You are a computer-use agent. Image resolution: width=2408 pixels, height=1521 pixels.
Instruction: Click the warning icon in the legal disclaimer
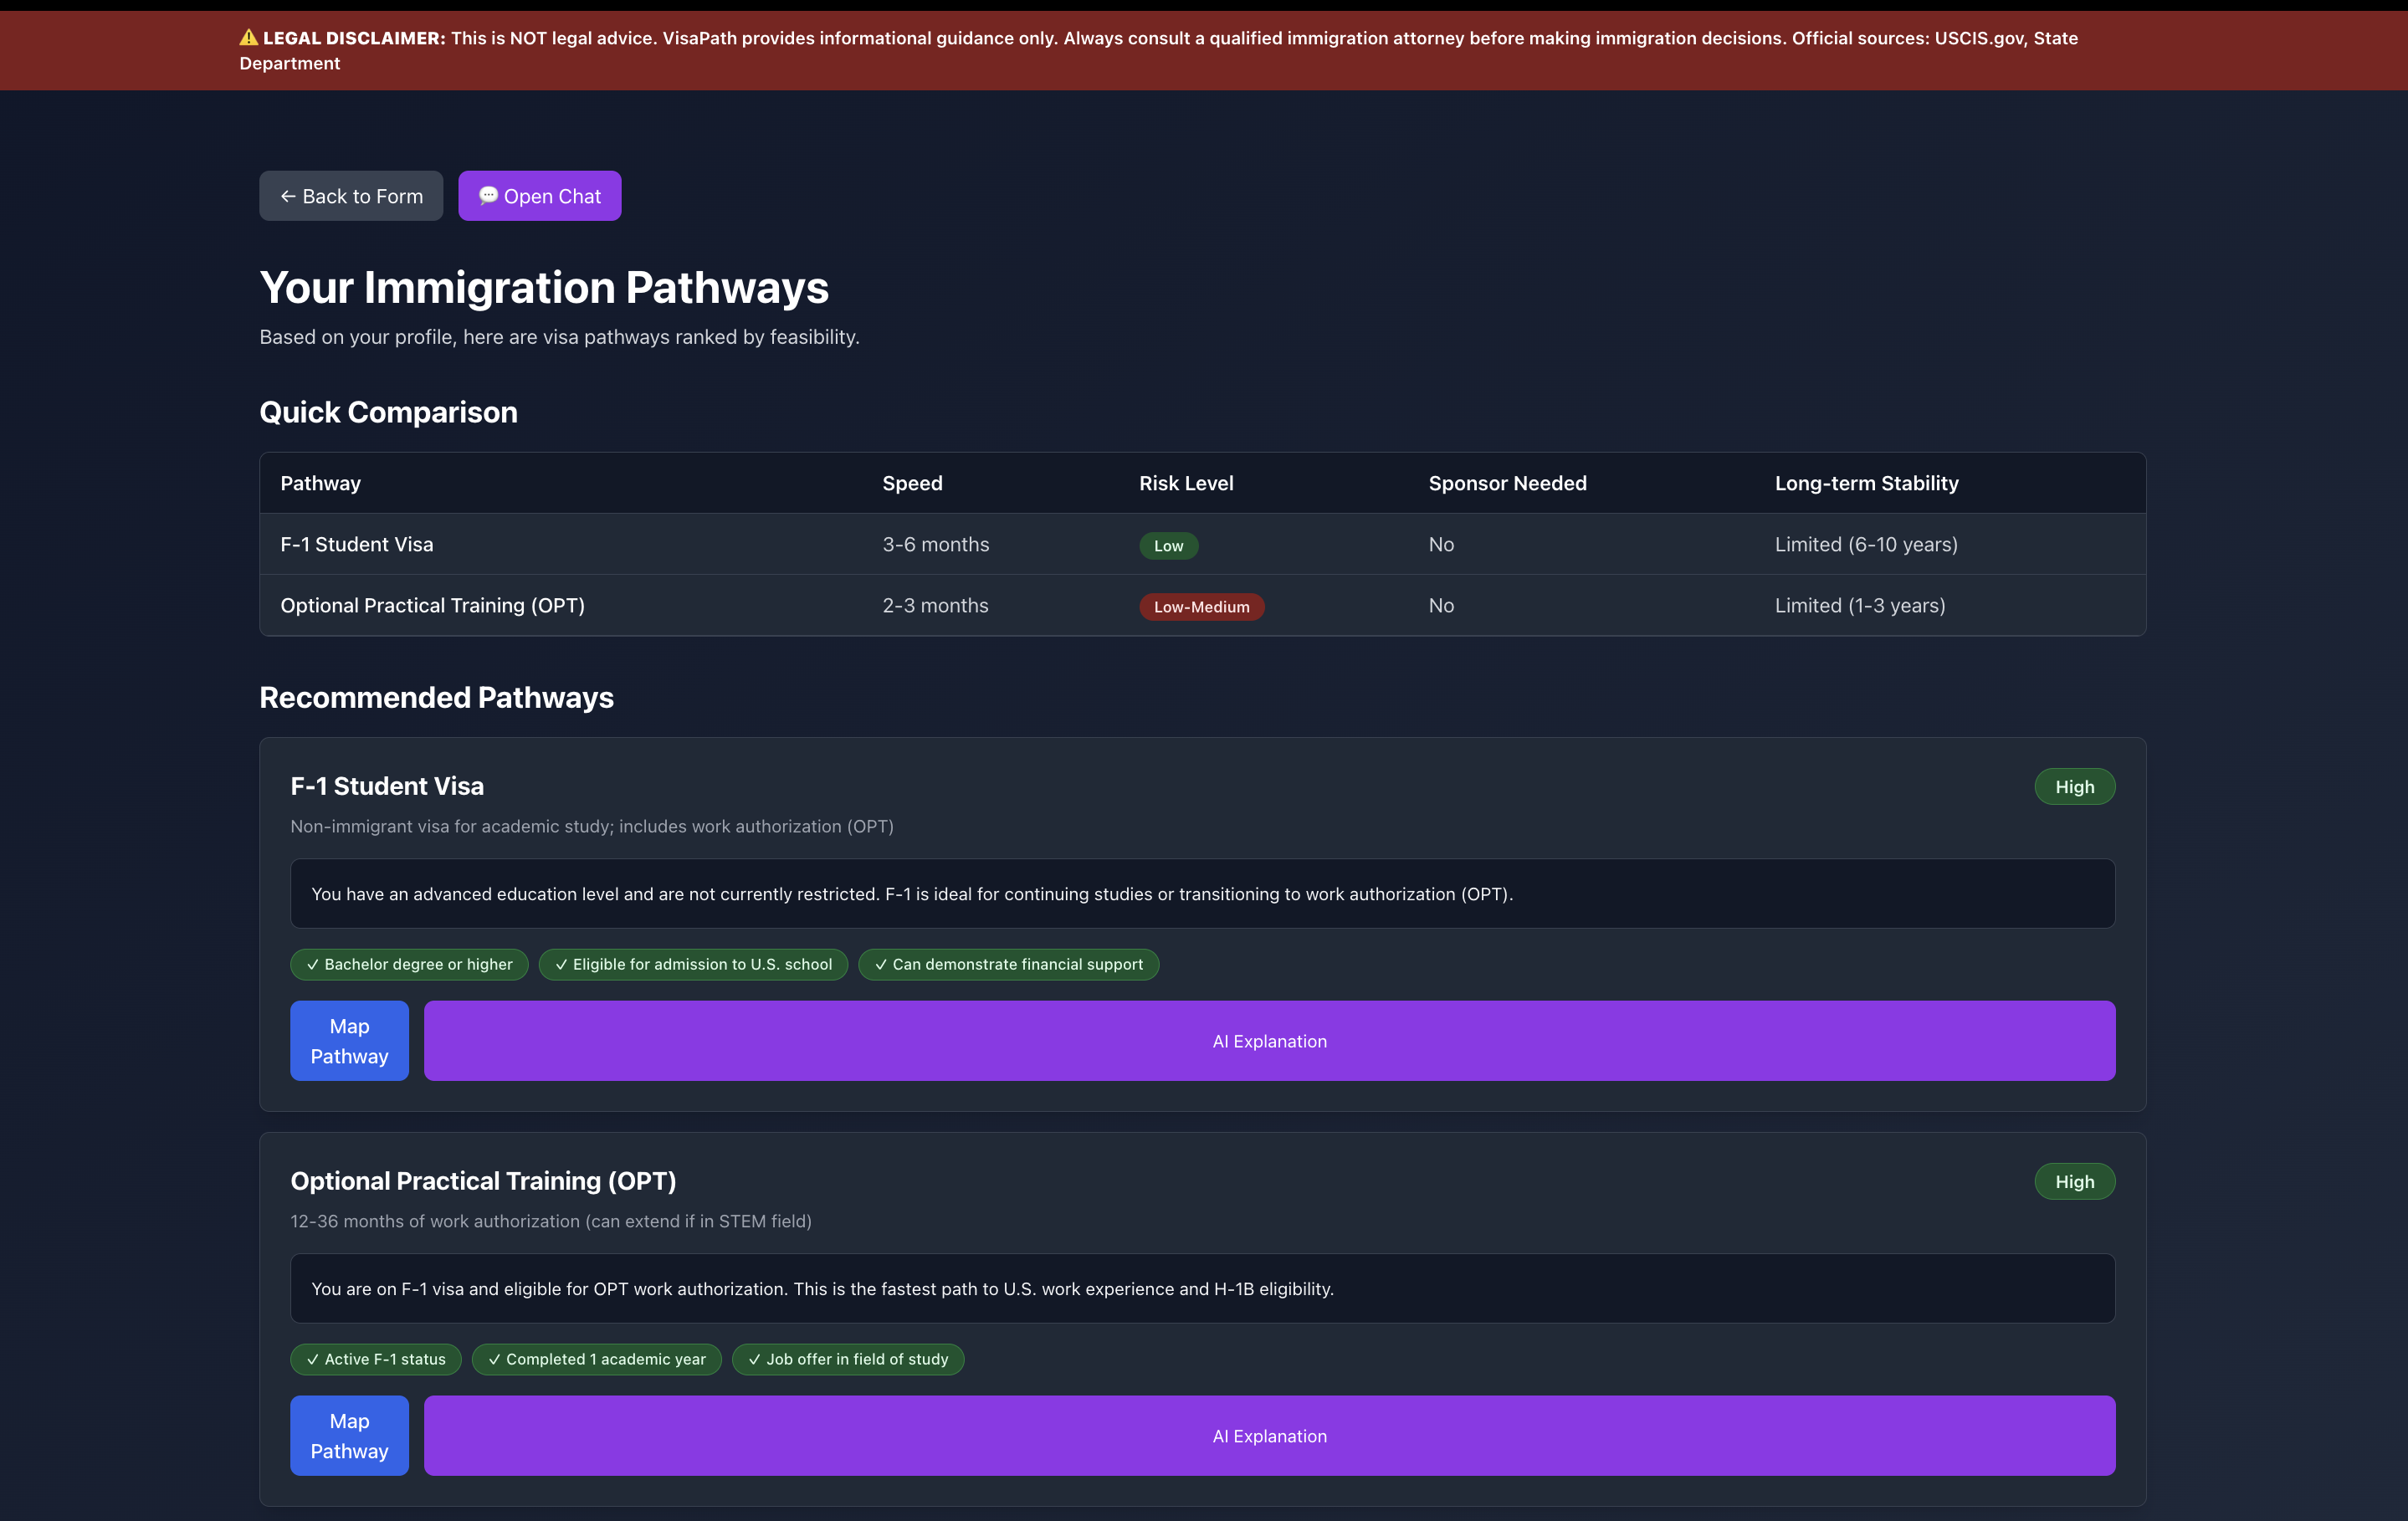pyautogui.click(x=248, y=38)
